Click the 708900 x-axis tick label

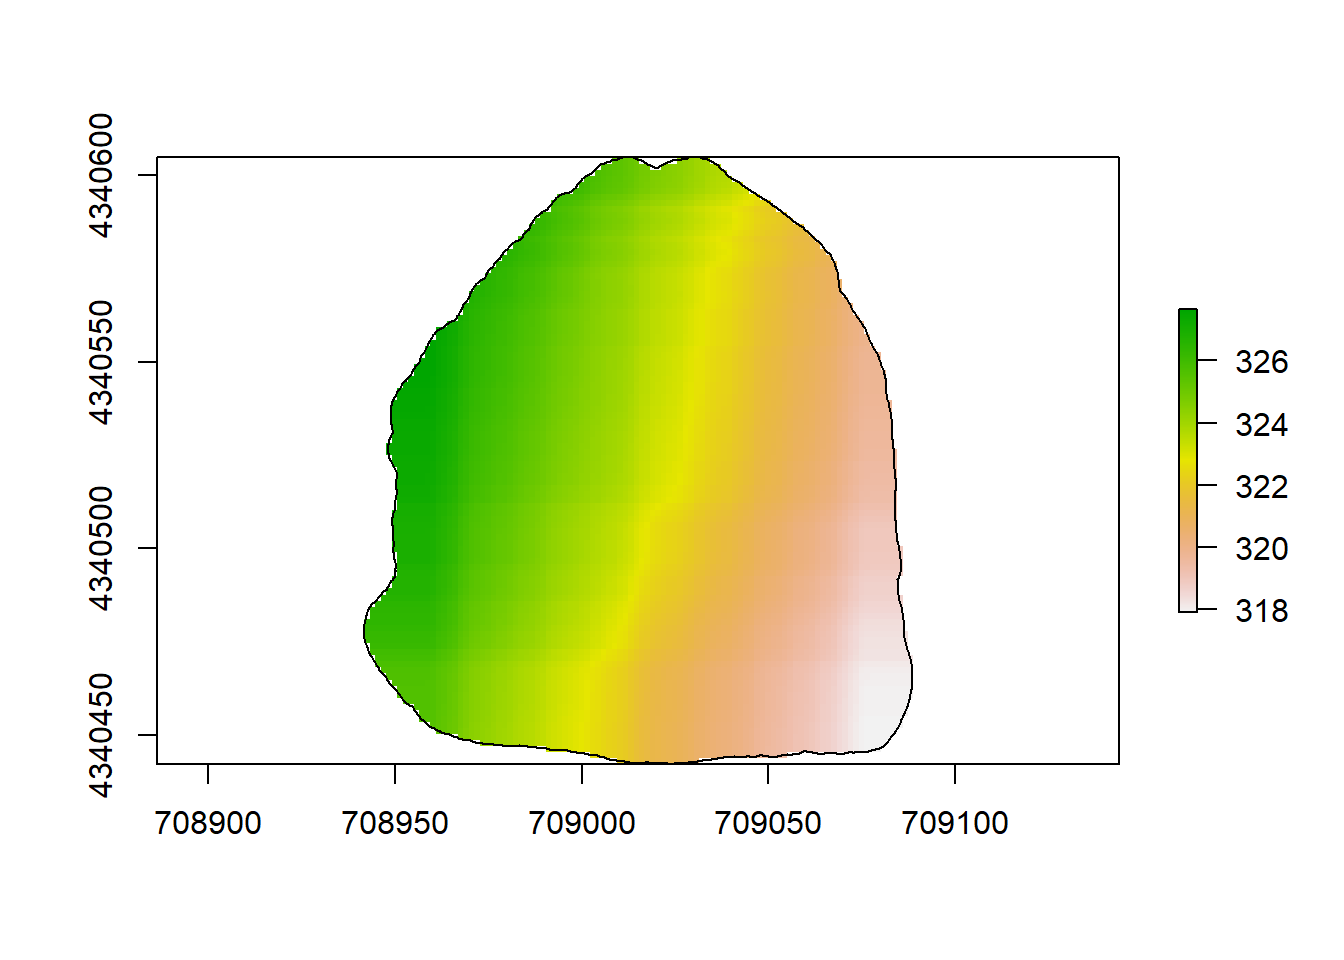click(x=208, y=823)
